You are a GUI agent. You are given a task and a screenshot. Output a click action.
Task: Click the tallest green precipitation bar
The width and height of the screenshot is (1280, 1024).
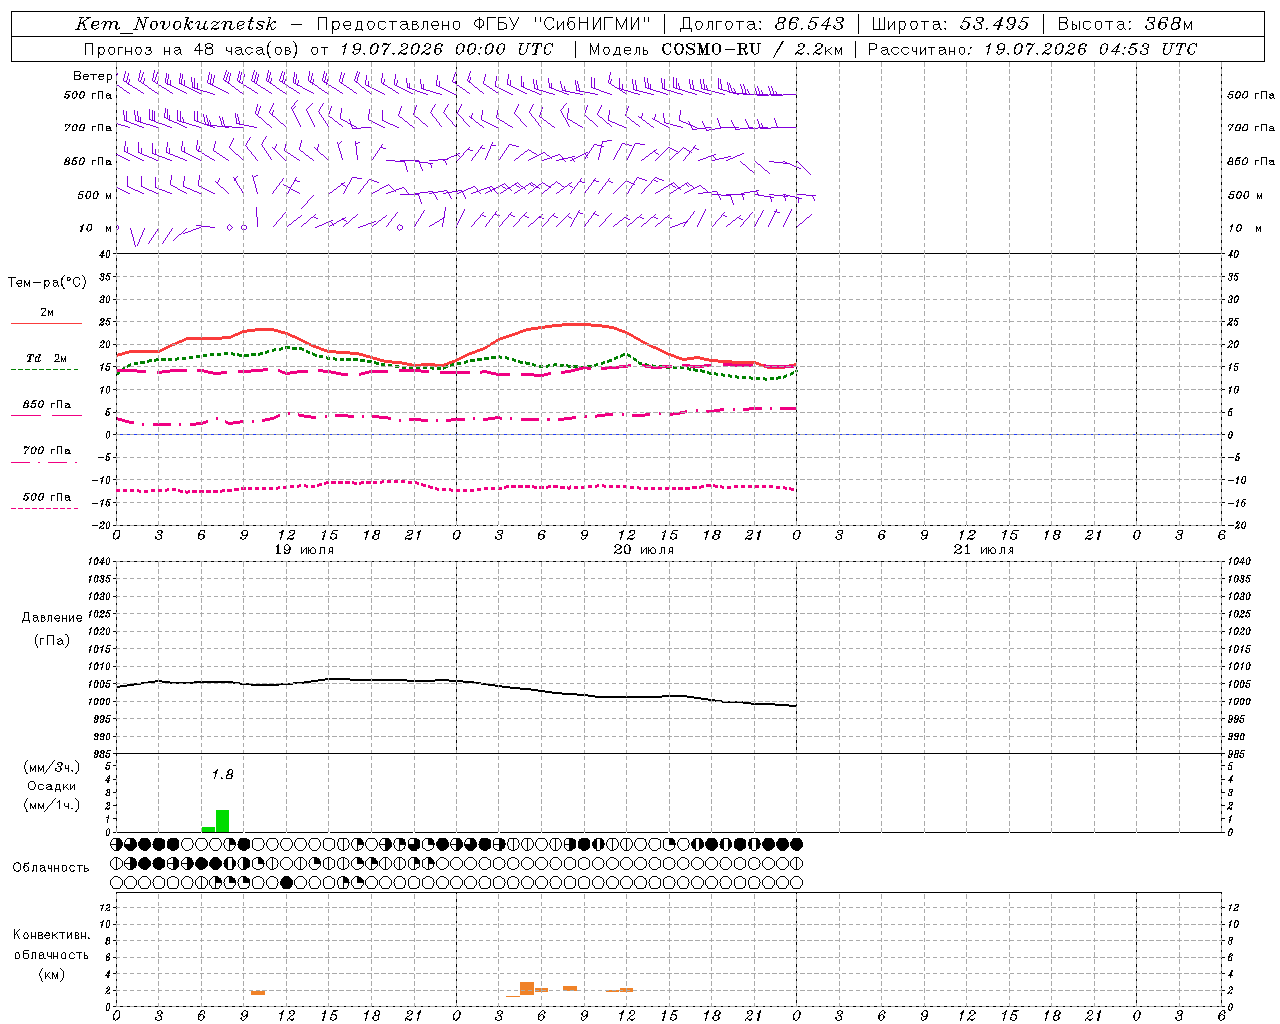[x=222, y=821]
